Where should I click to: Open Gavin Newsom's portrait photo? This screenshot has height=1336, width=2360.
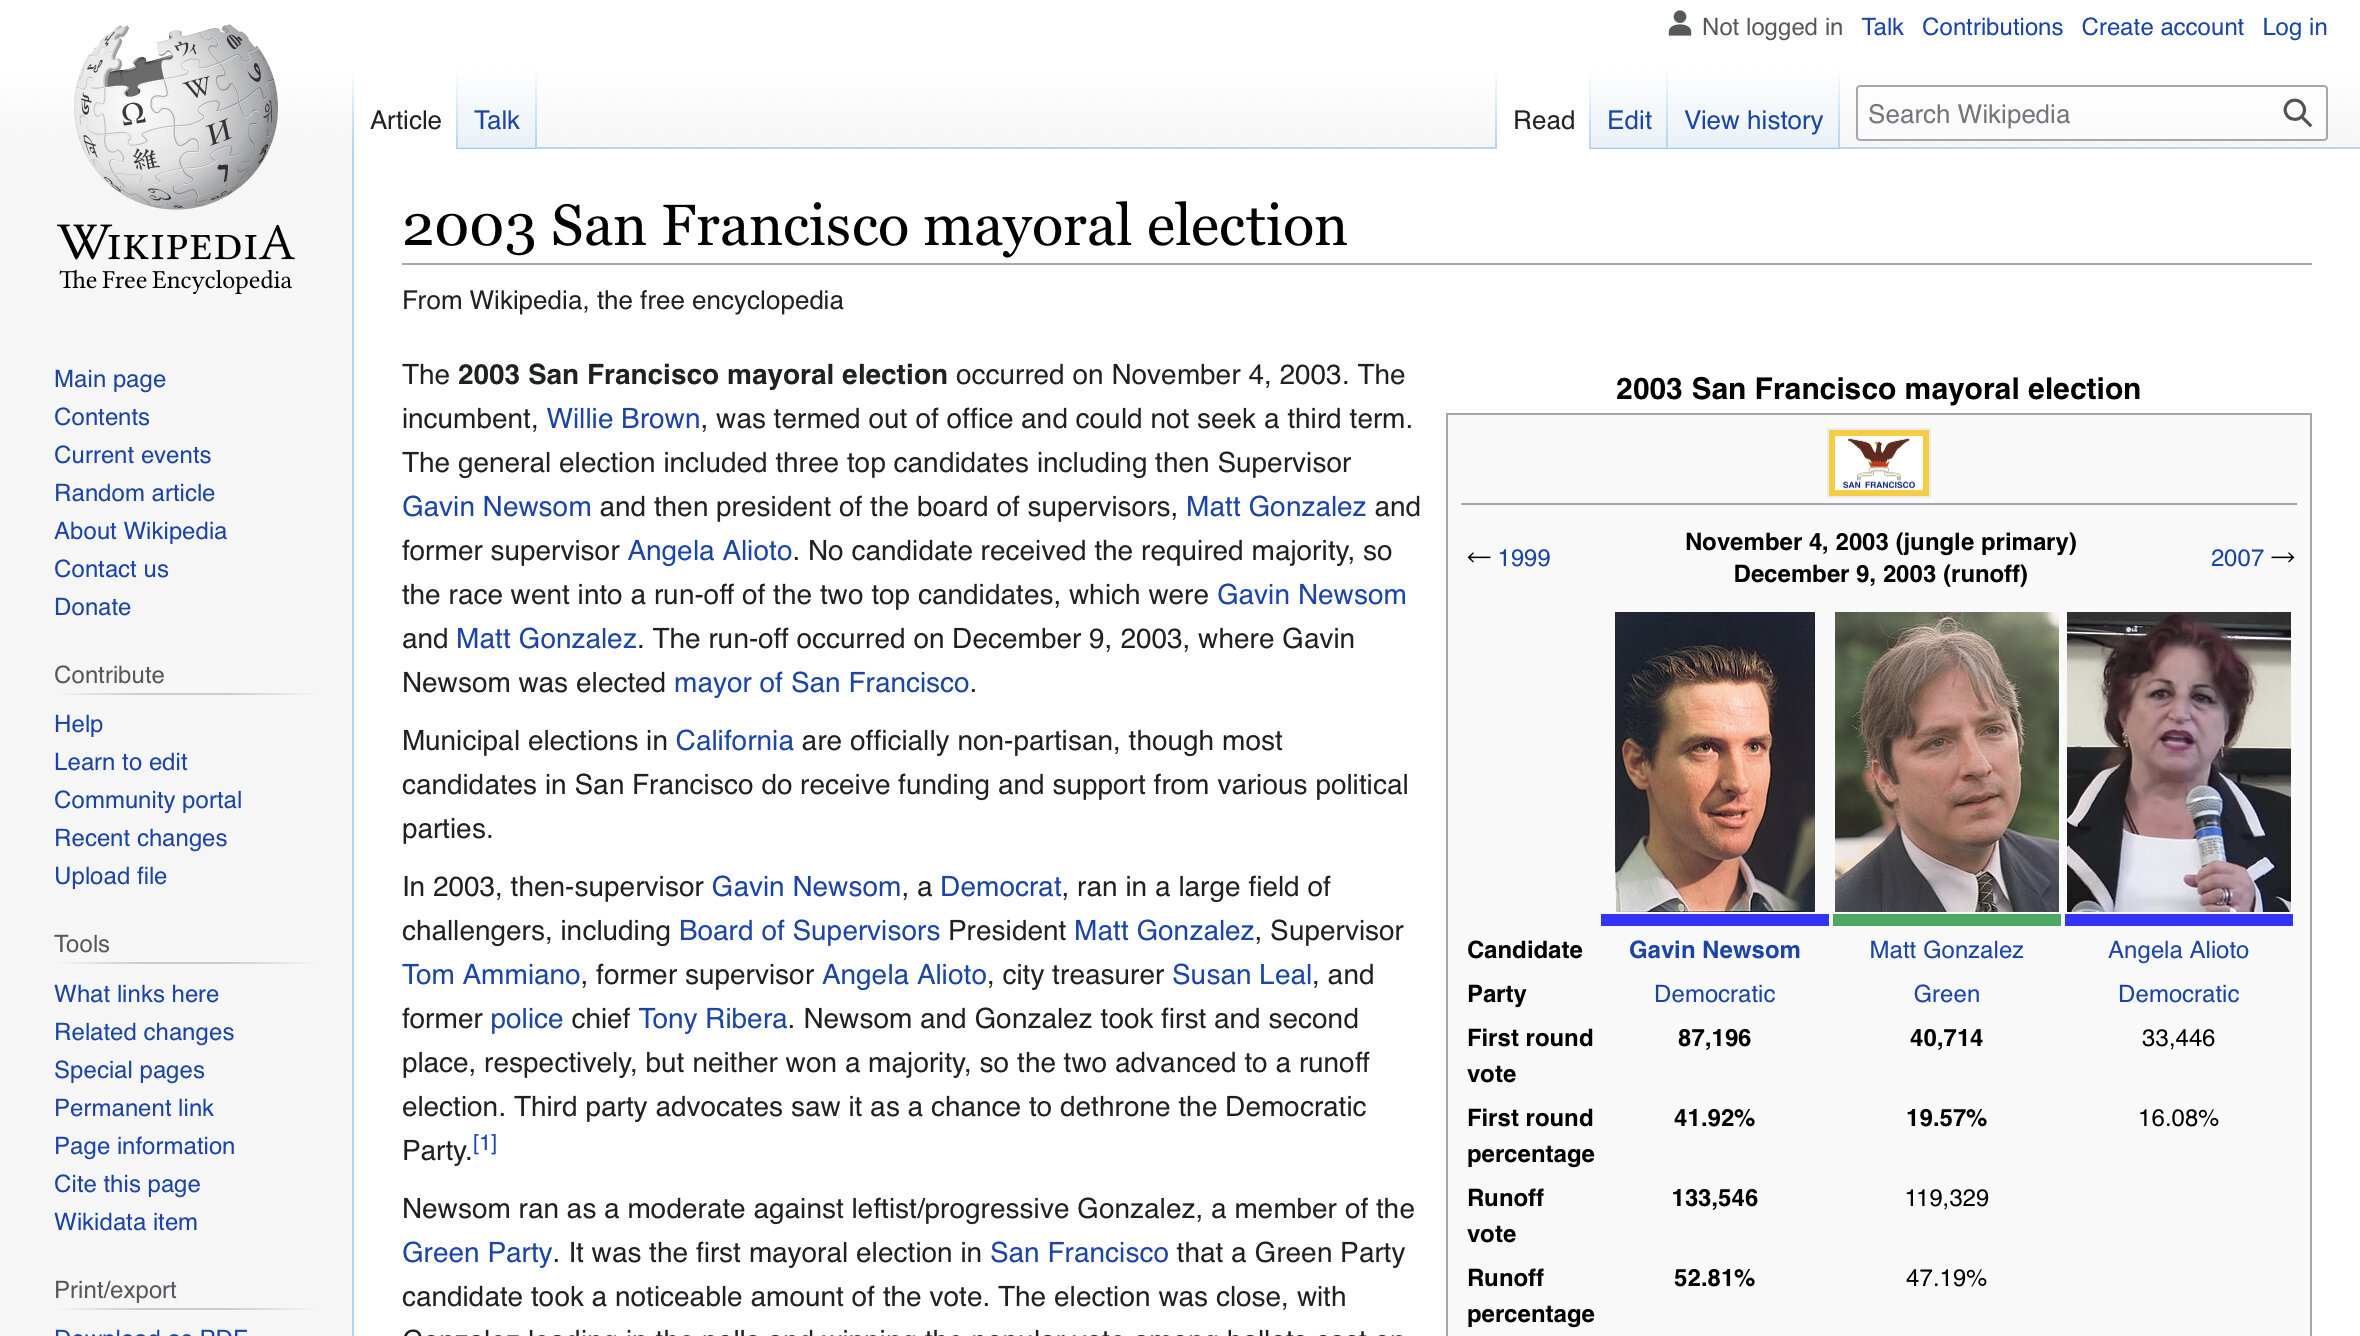[1714, 762]
